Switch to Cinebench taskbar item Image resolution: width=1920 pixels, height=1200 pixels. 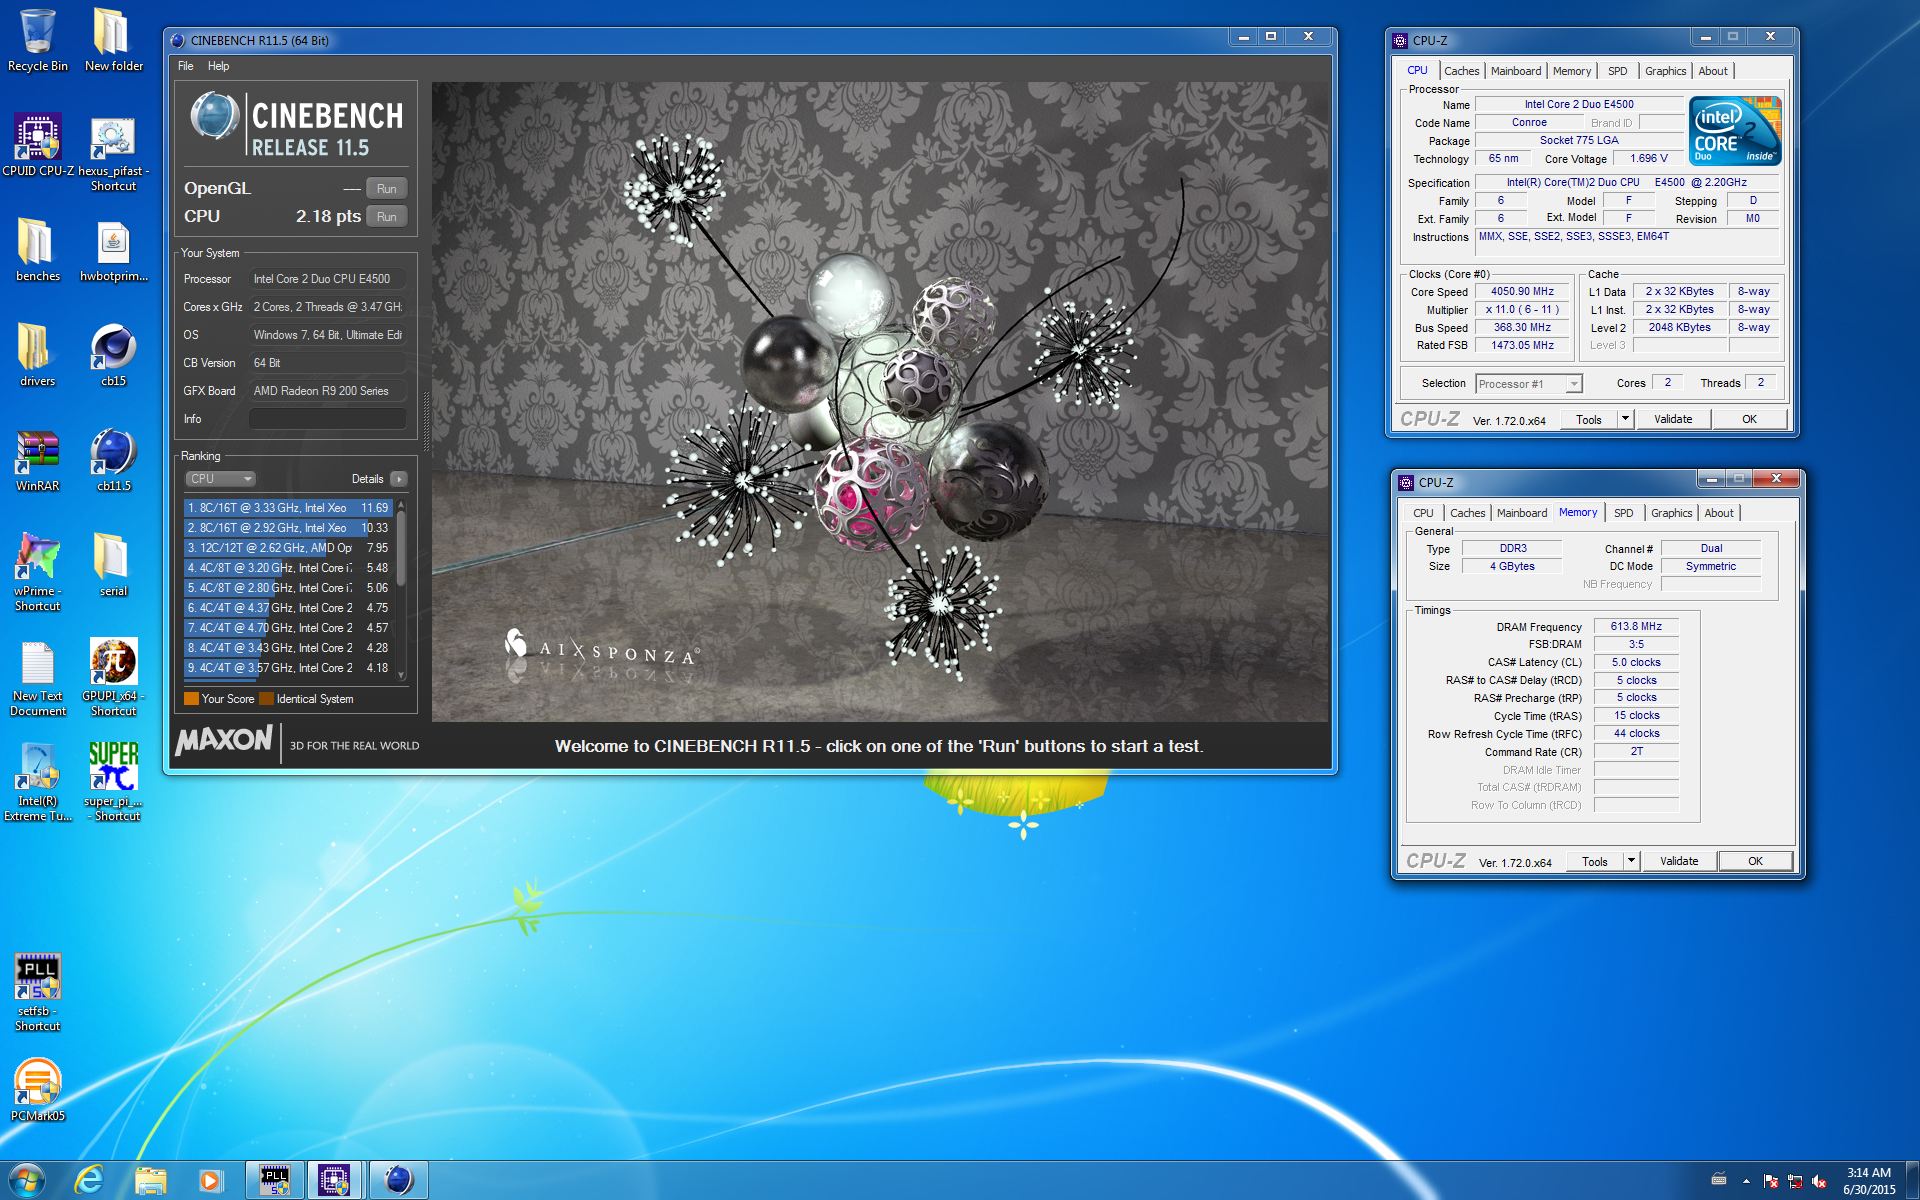click(x=398, y=1180)
